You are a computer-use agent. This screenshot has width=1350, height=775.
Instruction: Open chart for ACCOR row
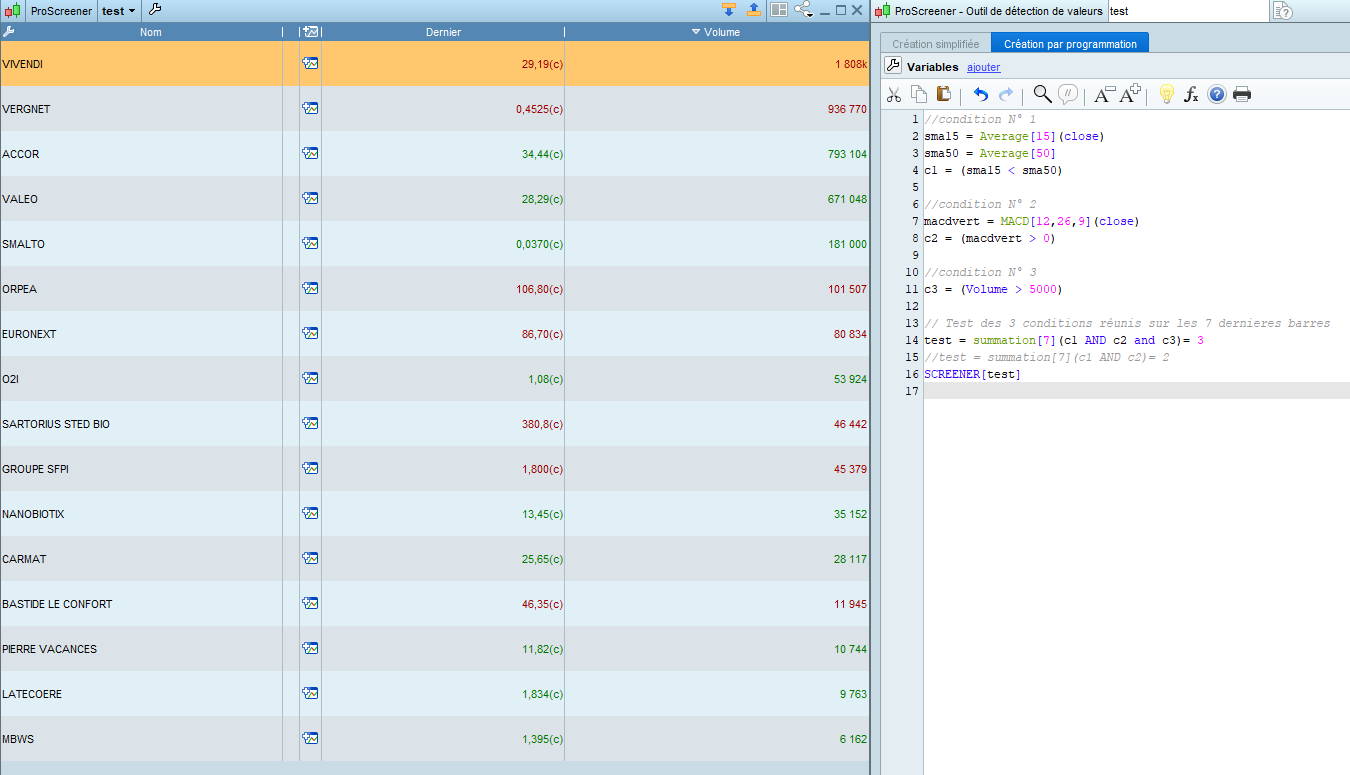point(310,154)
